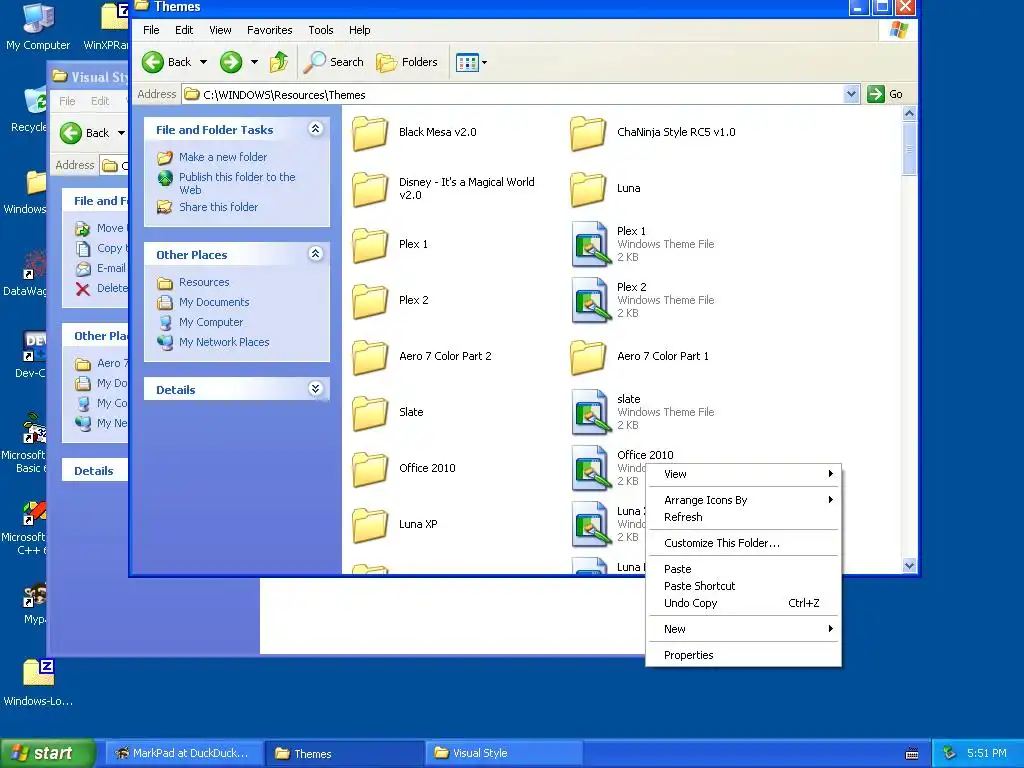
Task: Open Forward history dropdown arrow
Action: pos(254,62)
